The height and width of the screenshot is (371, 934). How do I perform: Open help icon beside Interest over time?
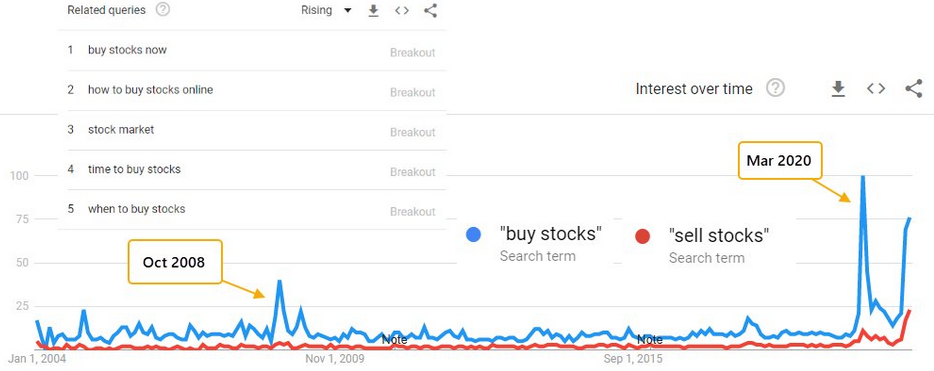(775, 89)
